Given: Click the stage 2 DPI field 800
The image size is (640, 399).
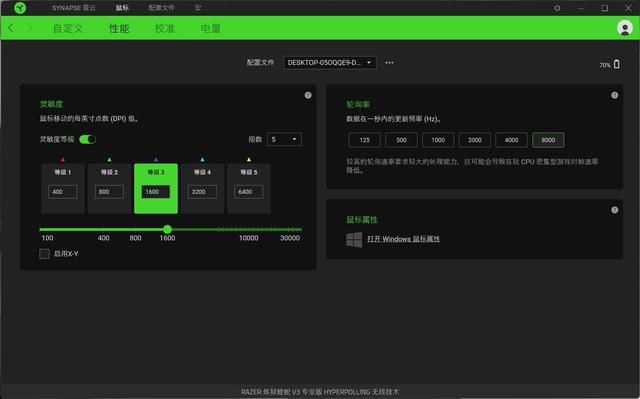Looking at the screenshot, I should click(x=109, y=192).
